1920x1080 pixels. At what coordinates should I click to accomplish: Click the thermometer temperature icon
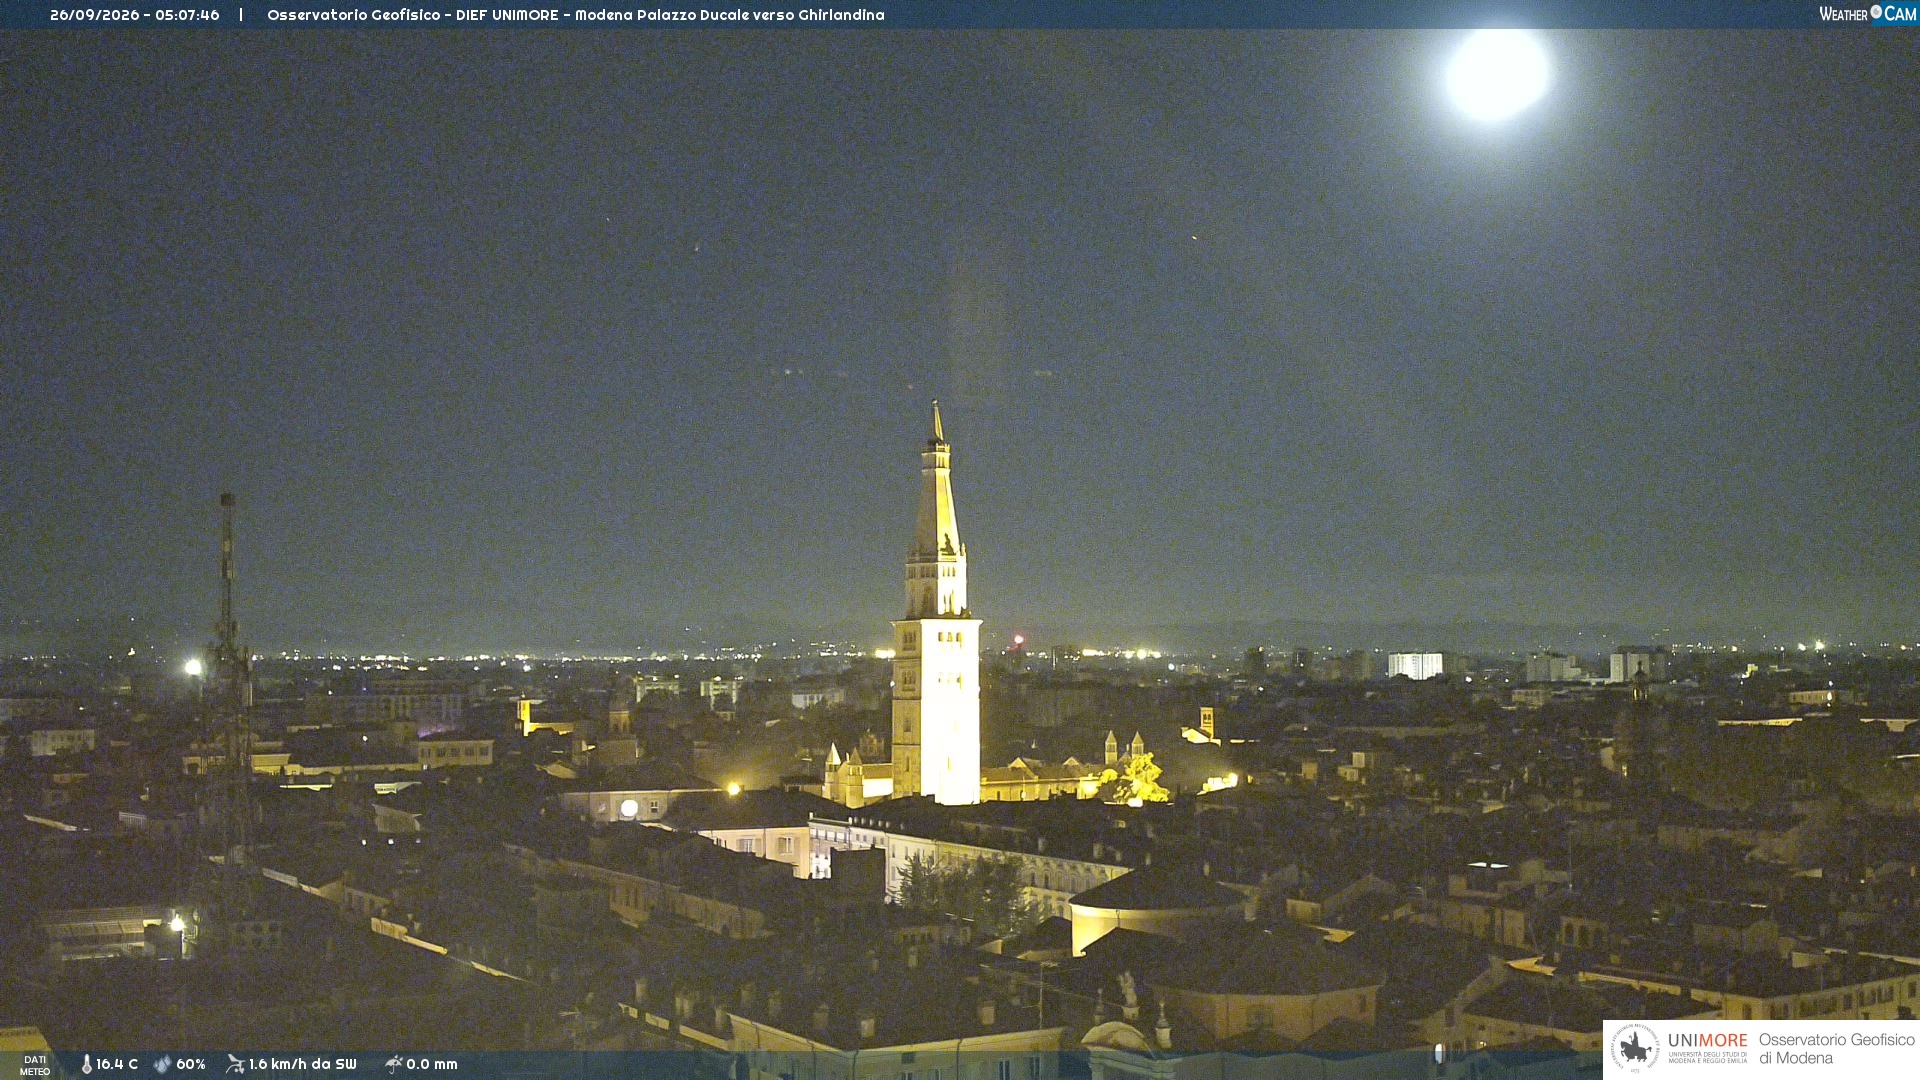[x=86, y=1064]
